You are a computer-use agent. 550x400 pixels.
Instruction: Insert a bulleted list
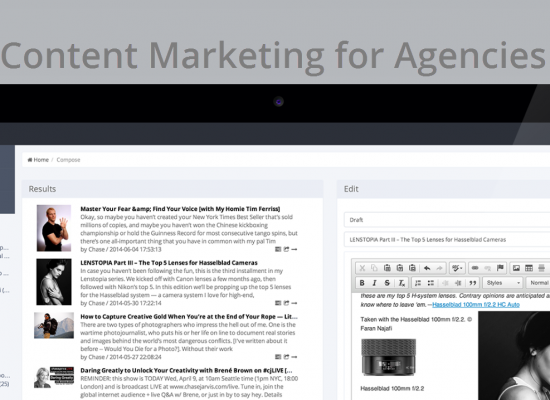[431, 283]
